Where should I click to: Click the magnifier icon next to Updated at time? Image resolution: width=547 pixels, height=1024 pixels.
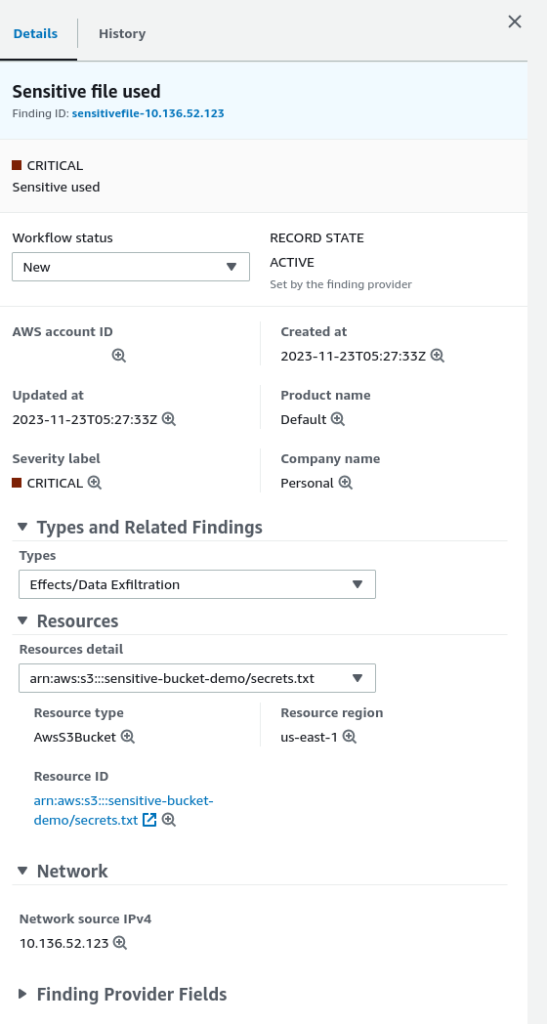(168, 419)
